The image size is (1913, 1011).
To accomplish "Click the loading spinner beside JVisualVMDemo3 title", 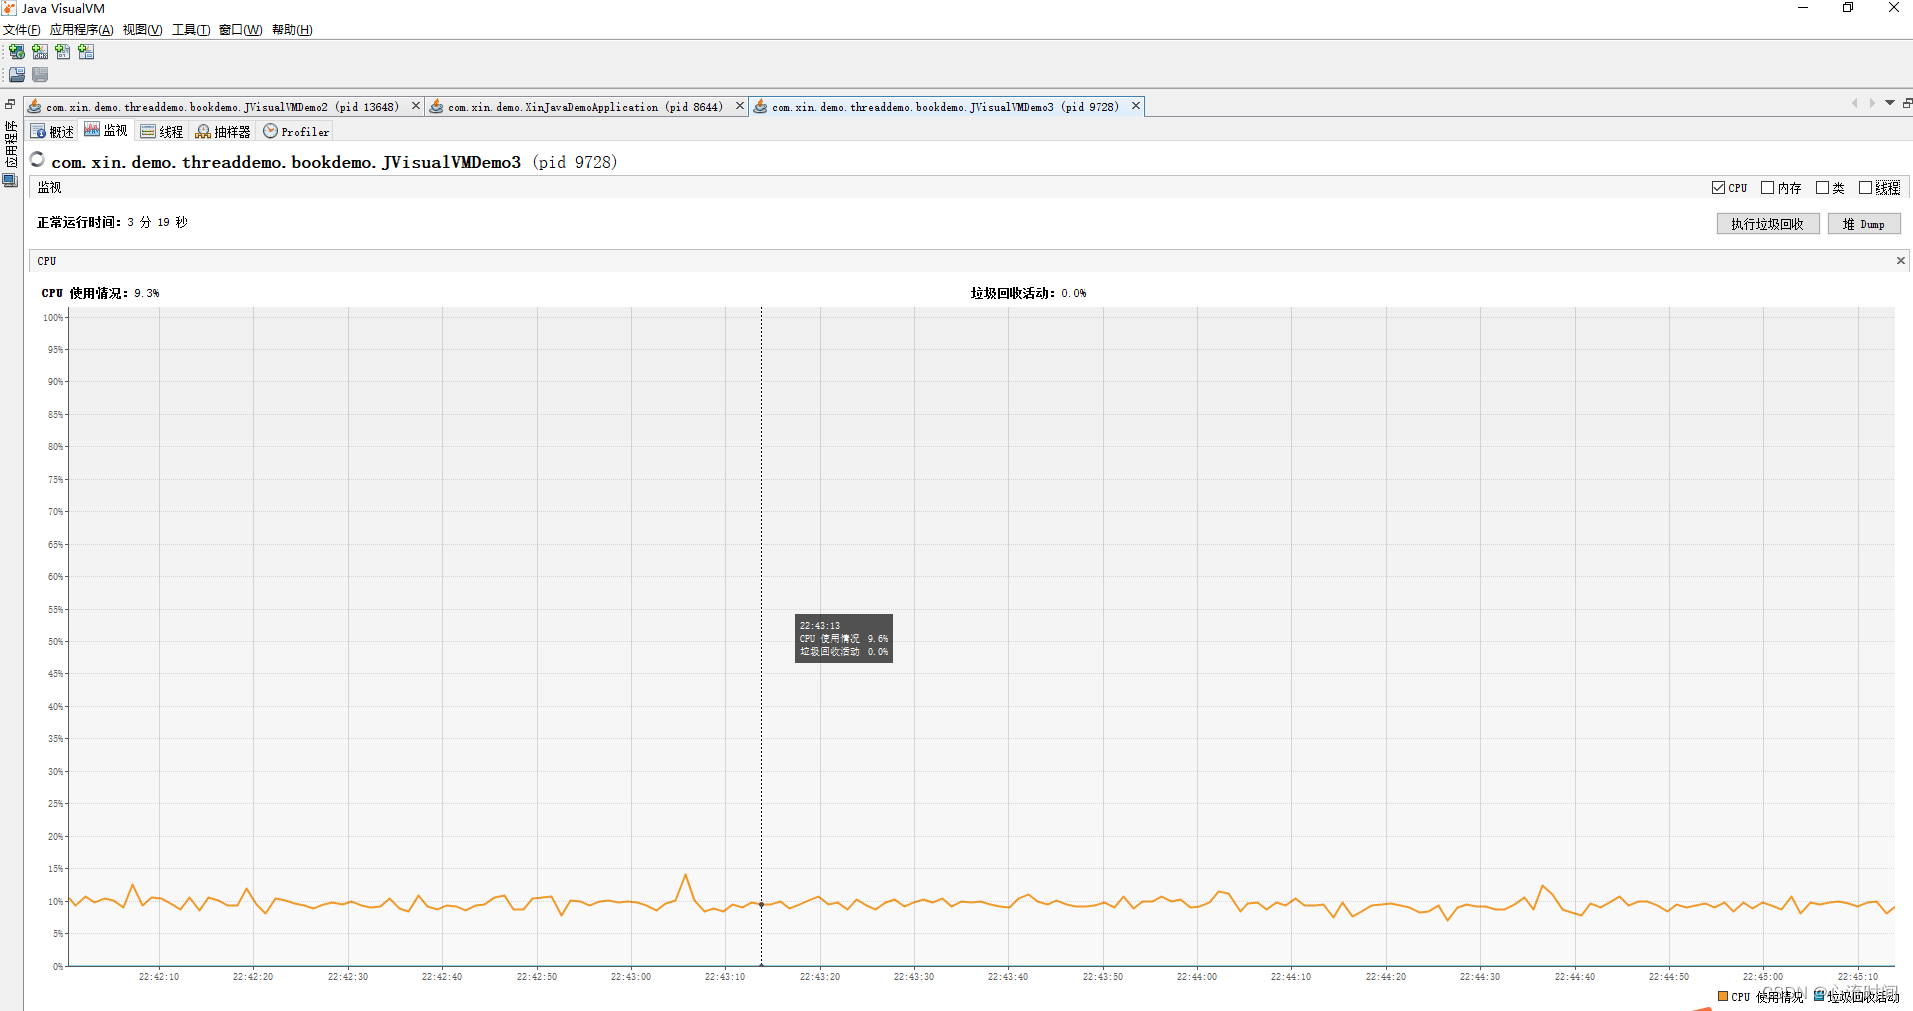I will click(x=38, y=160).
